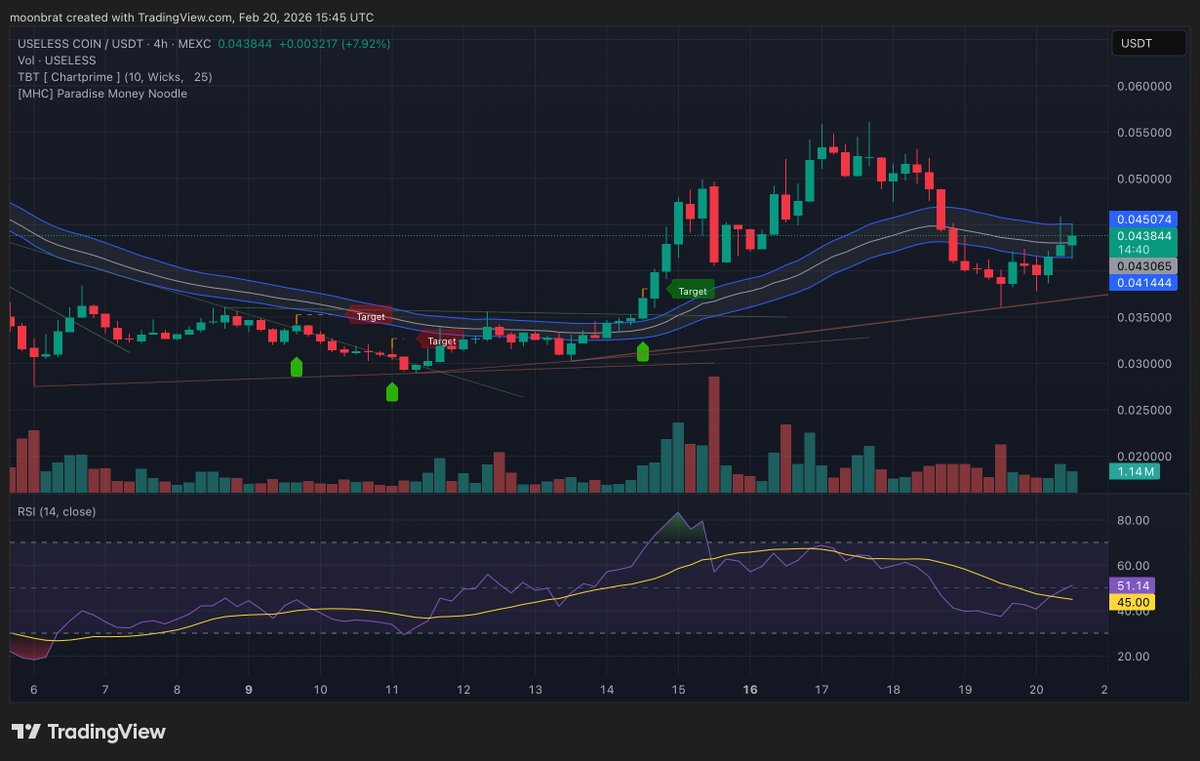
Task: Click the 12 date label on time axis
Action: tap(463, 690)
